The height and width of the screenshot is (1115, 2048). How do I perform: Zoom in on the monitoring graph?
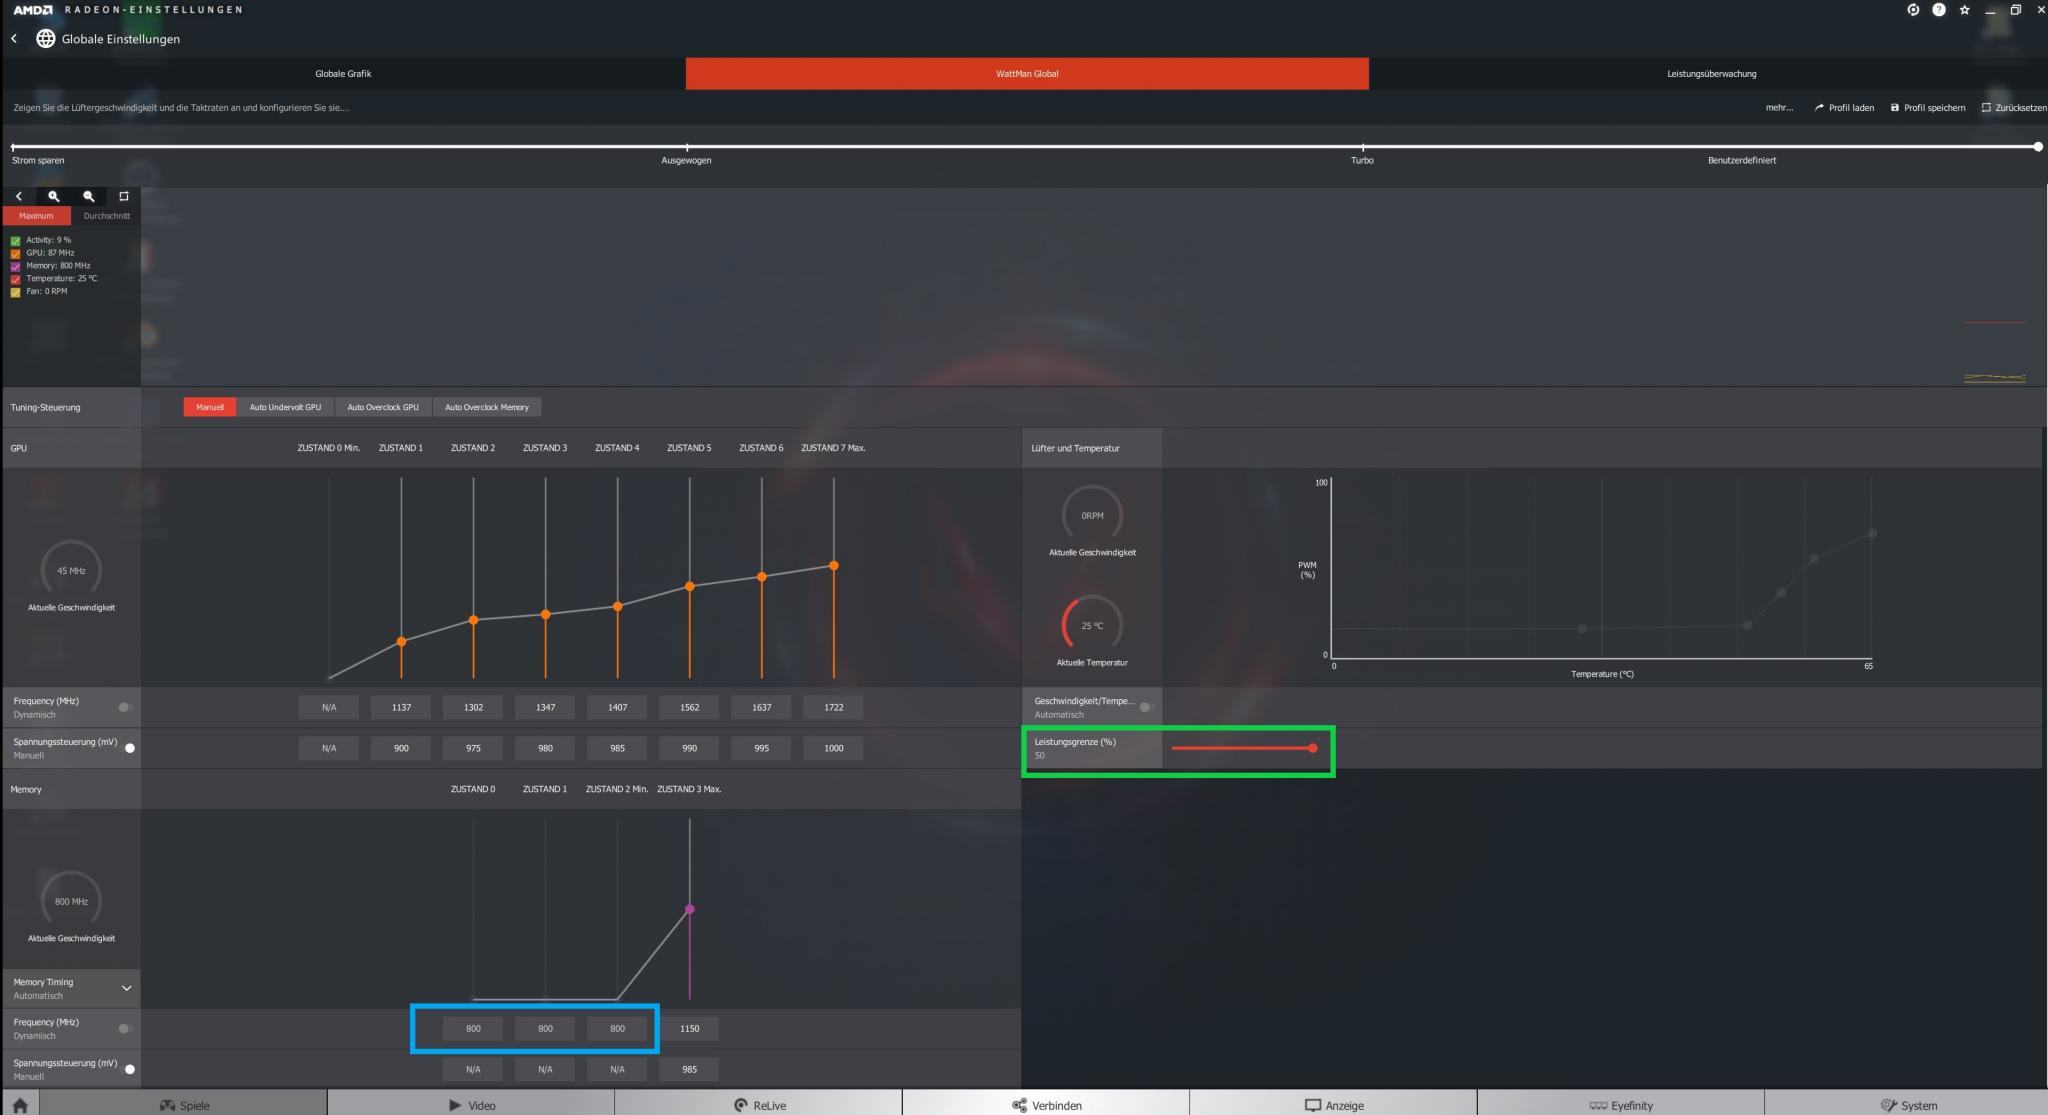[x=54, y=197]
